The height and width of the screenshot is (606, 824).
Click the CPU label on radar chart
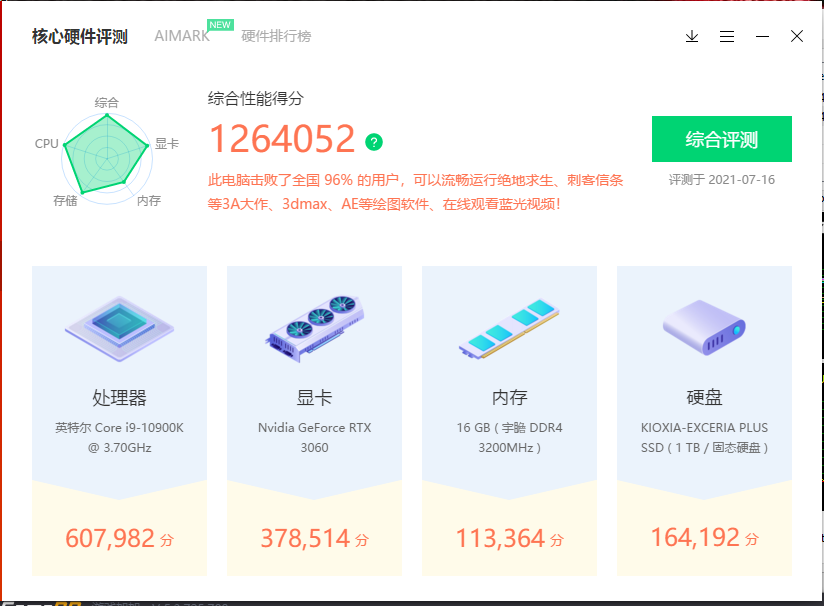(46, 143)
